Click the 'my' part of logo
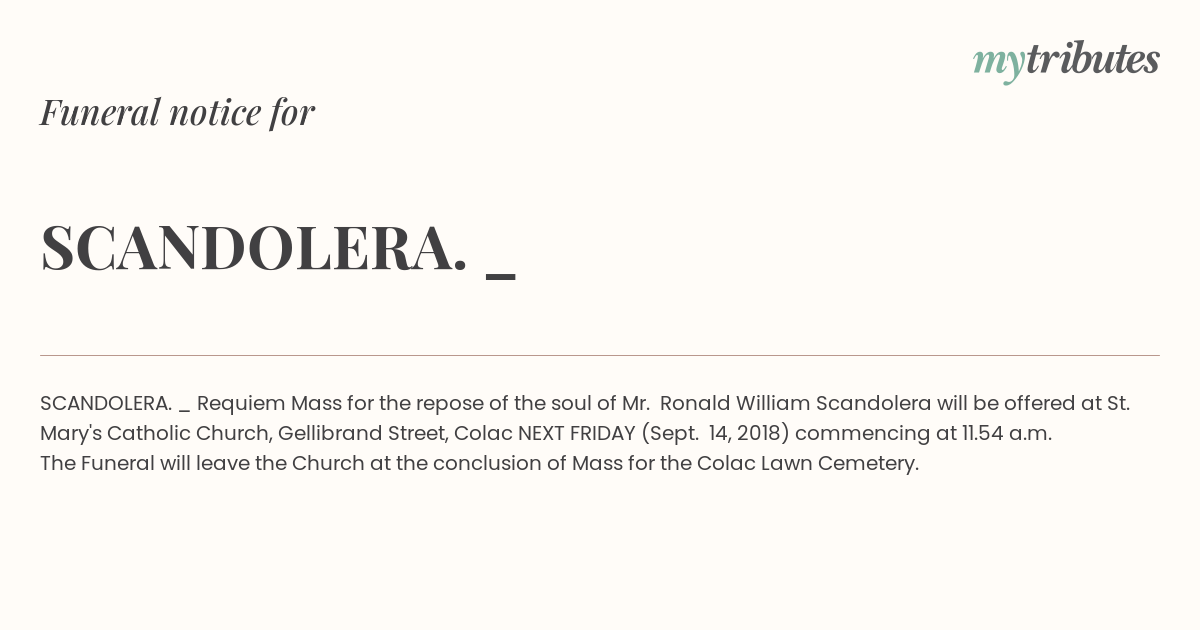This screenshot has height=630, width=1200. click(998, 62)
